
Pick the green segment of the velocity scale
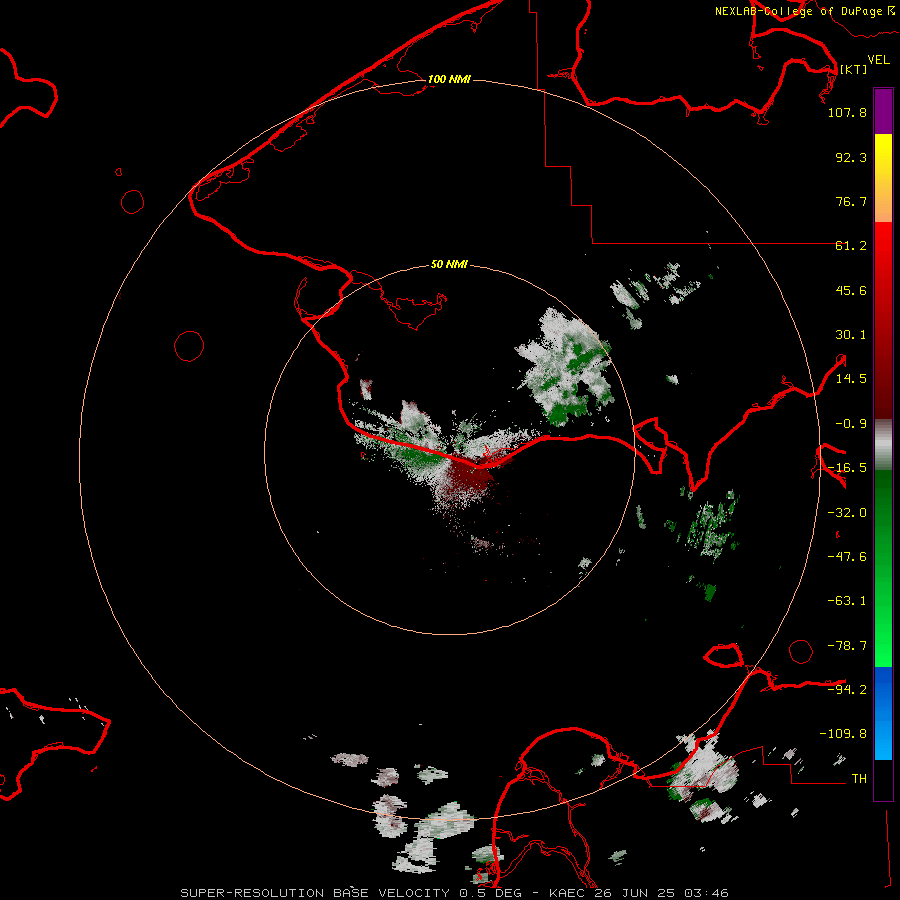coord(883,568)
